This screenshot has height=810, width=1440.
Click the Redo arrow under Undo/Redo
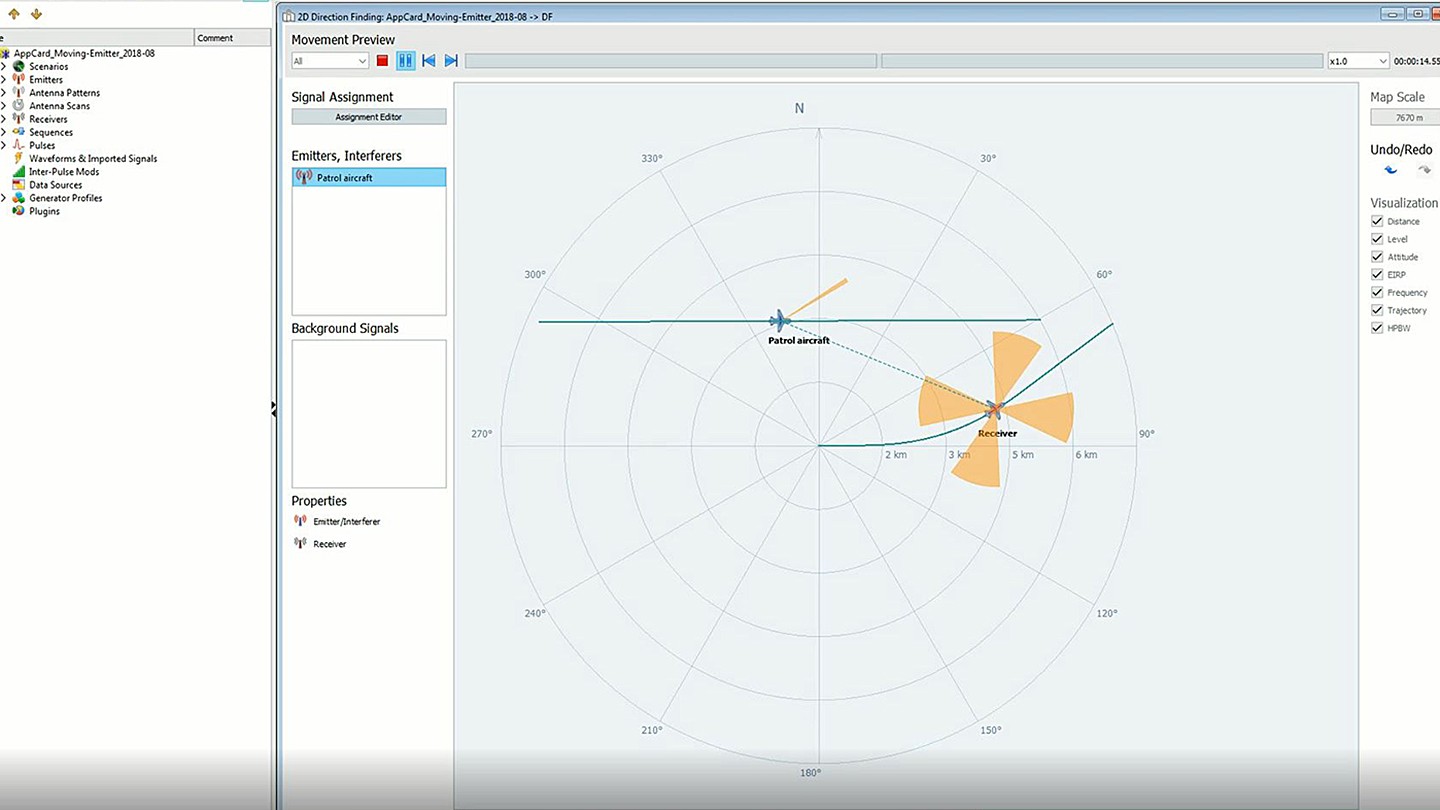pyautogui.click(x=1426, y=170)
